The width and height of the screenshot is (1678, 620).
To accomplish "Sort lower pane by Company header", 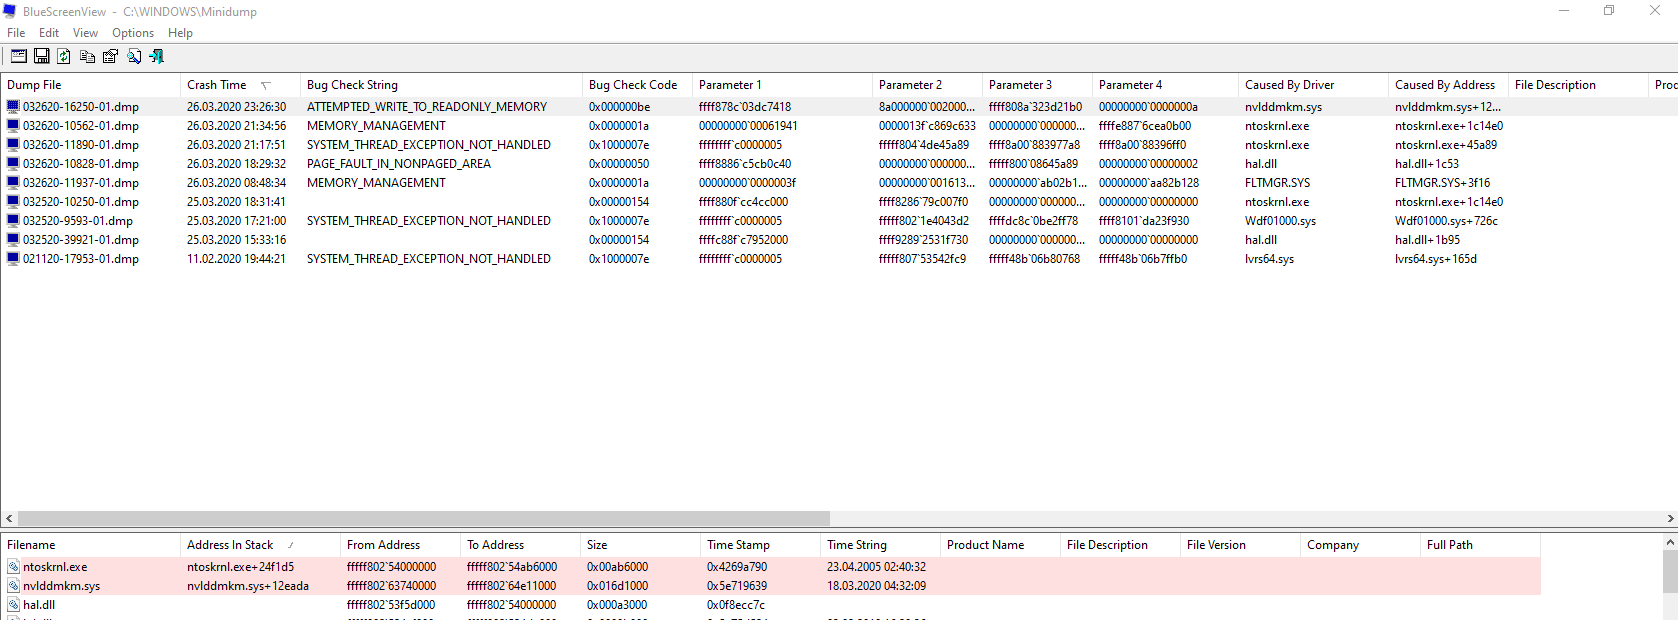I will click(1360, 545).
